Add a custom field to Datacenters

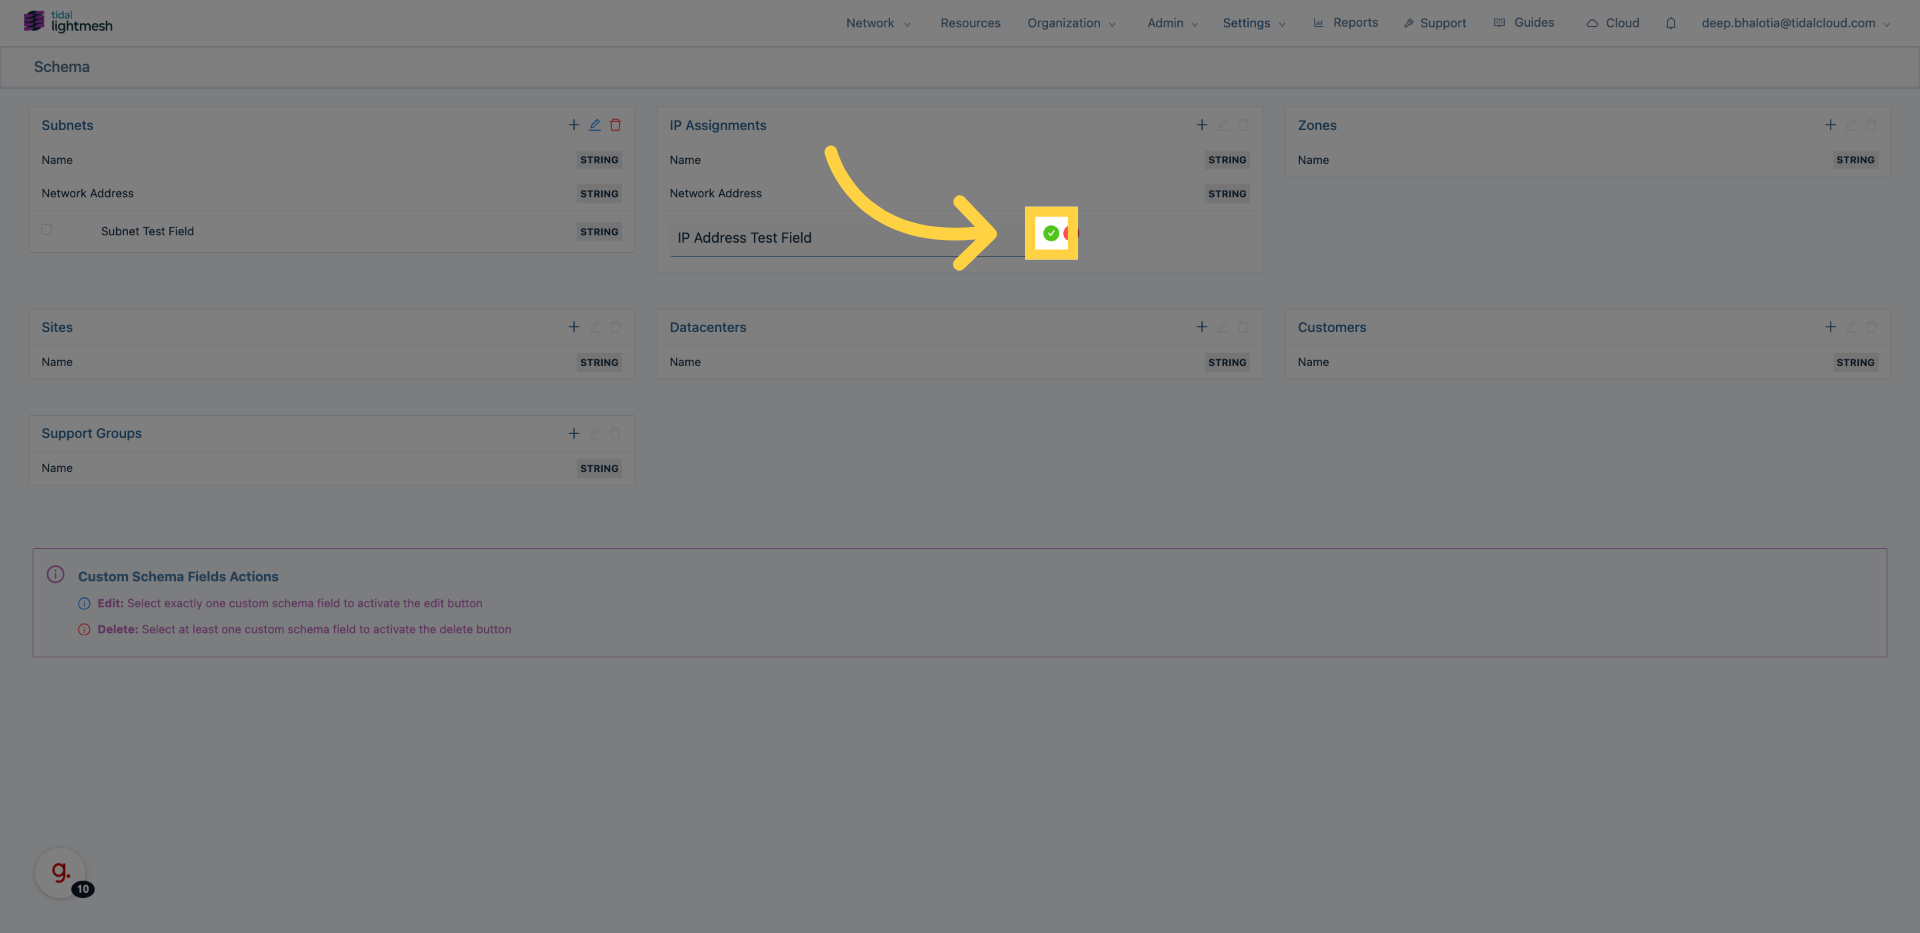click(x=1202, y=327)
